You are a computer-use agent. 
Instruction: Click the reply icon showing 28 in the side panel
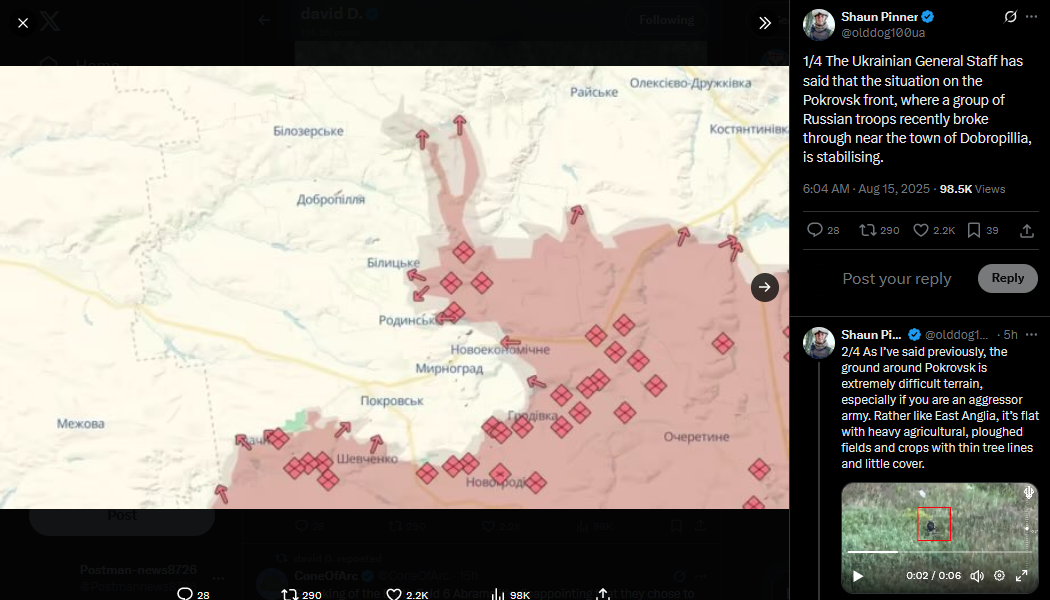pos(823,230)
